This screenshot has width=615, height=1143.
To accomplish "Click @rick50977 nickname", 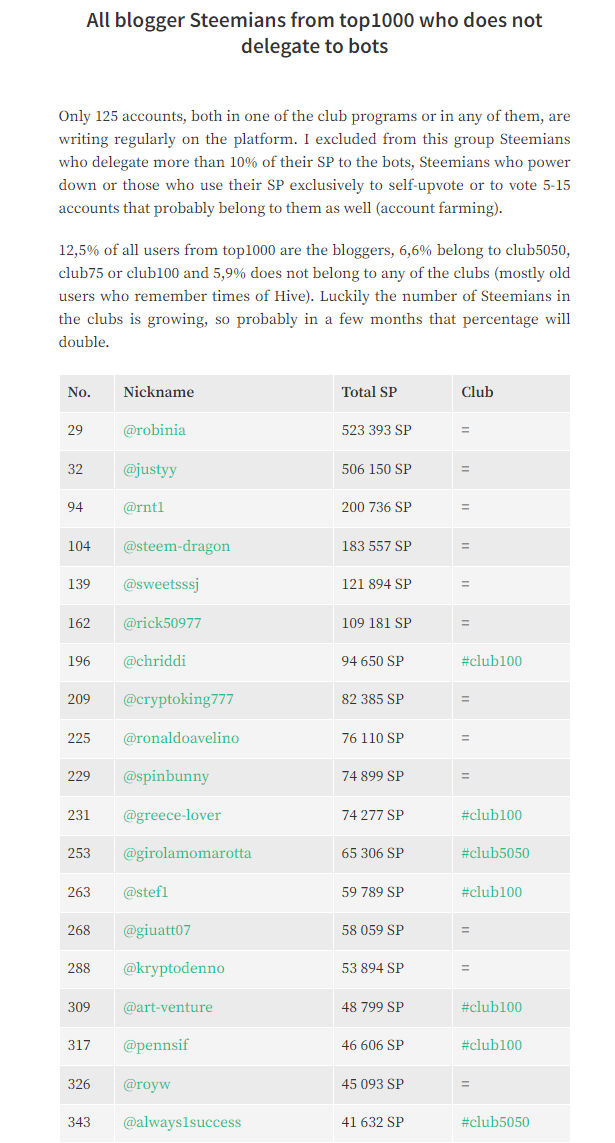I will (162, 623).
